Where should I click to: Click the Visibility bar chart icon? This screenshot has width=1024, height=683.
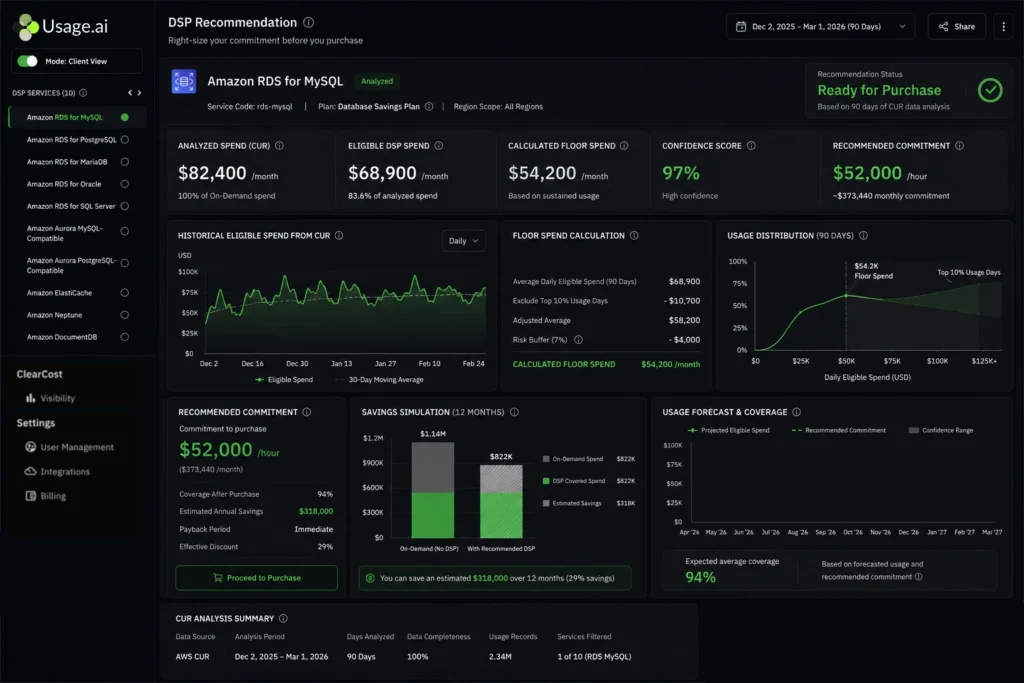tap(30, 398)
